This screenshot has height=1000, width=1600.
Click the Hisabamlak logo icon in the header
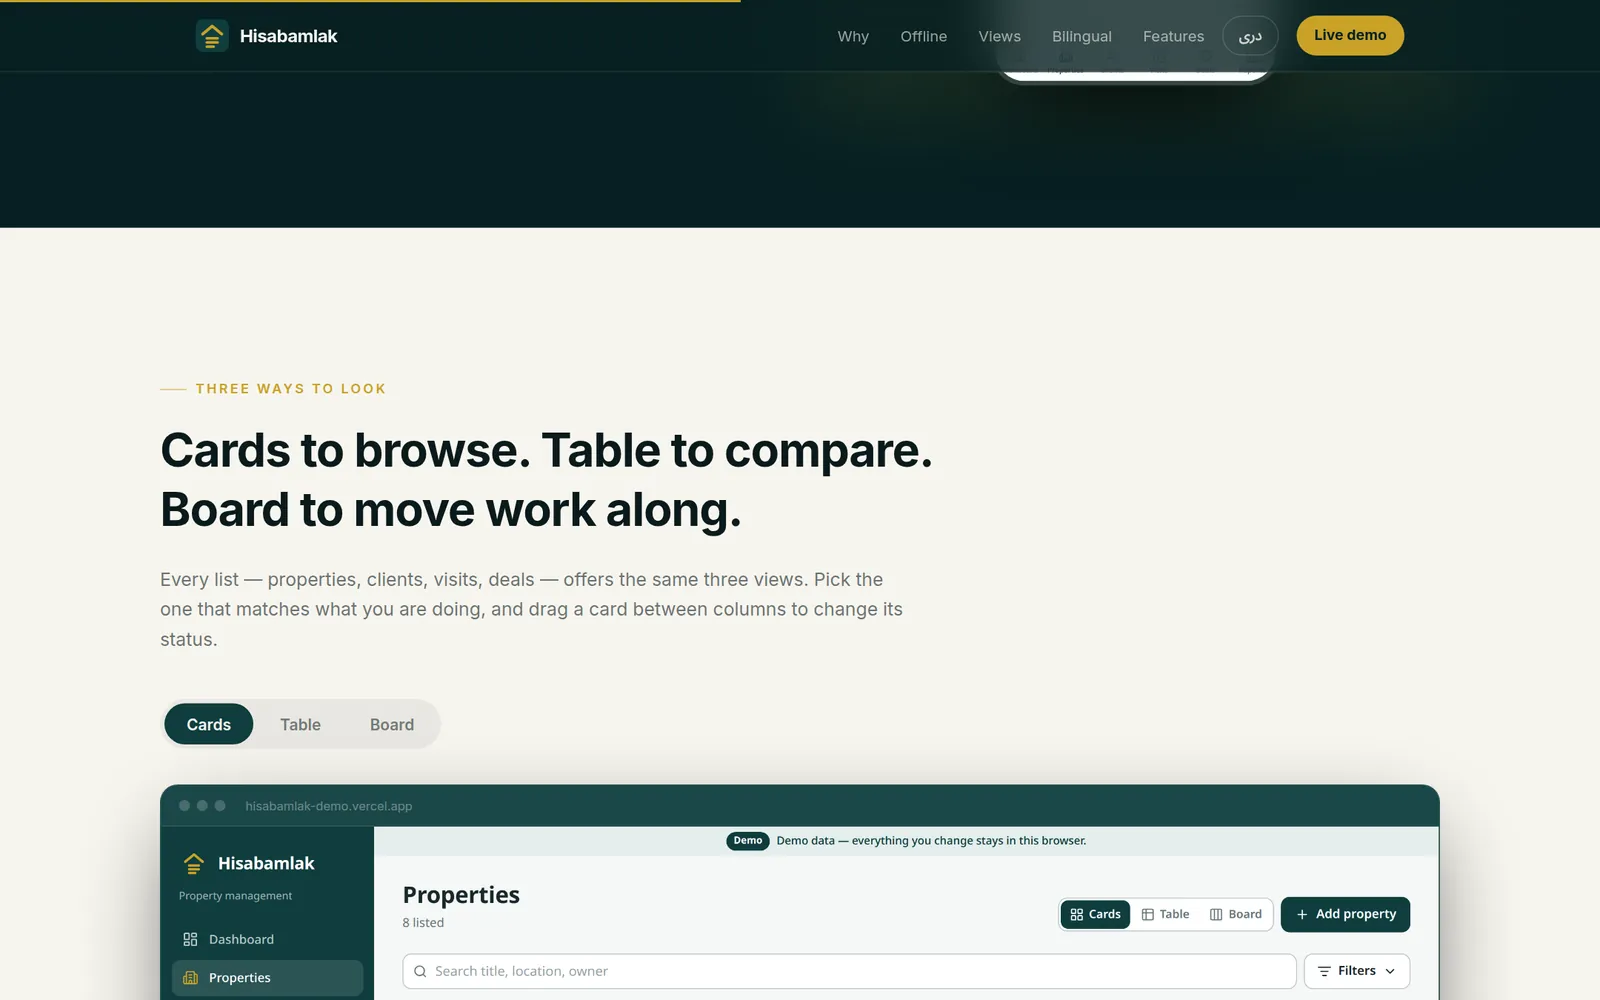pos(212,36)
